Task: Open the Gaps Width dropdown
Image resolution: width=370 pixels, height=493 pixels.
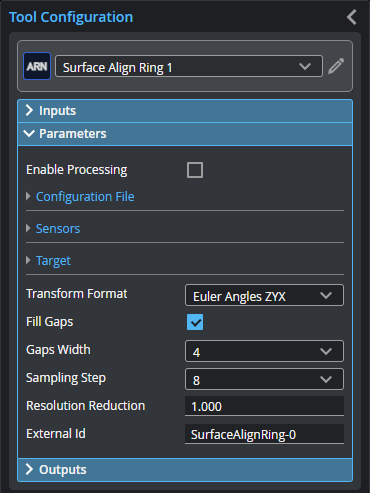Action: point(264,351)
